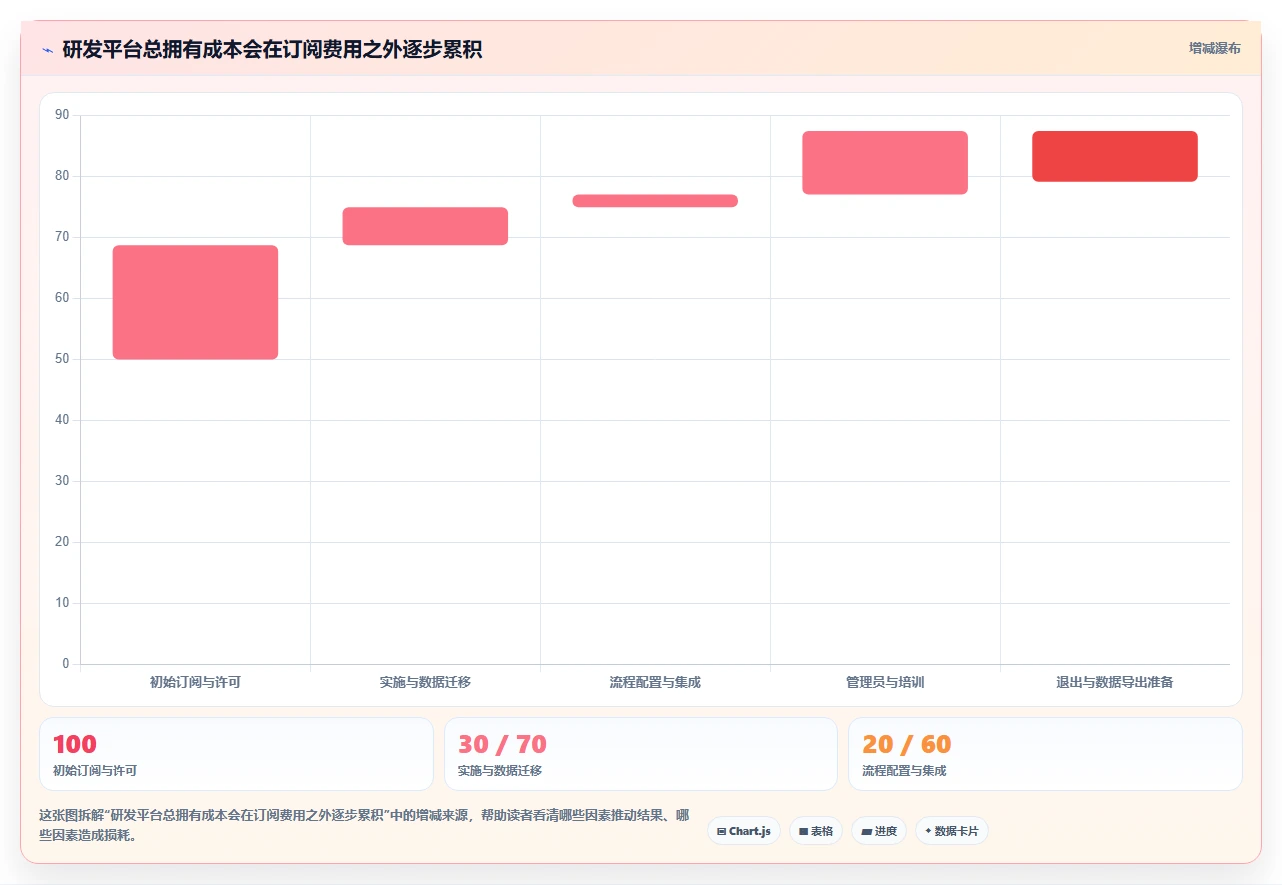Click the y-axis value 90
Image resolution: width=1282 pixels, height=885 pixels.
click(x=62, y=115)
